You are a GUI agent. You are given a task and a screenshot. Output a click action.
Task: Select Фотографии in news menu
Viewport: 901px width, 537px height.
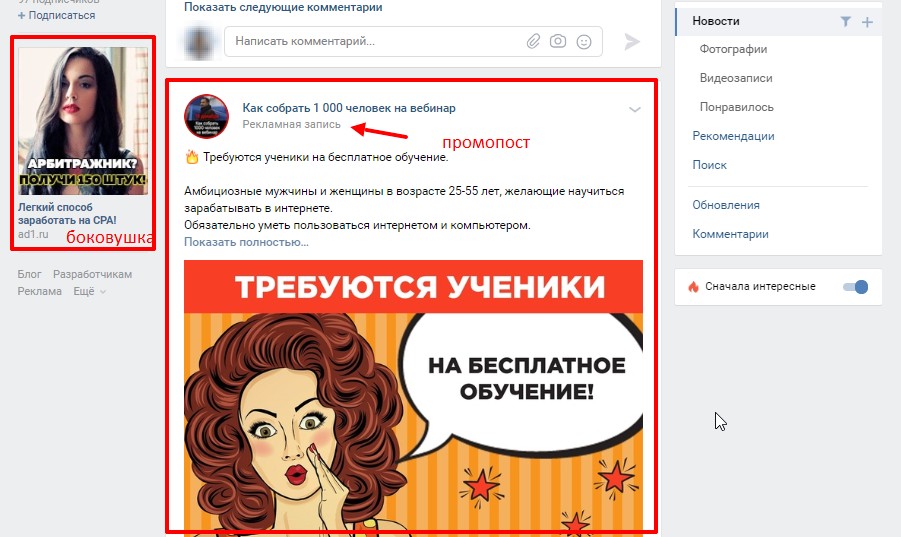pyautogui.click(x=733, y=49)
